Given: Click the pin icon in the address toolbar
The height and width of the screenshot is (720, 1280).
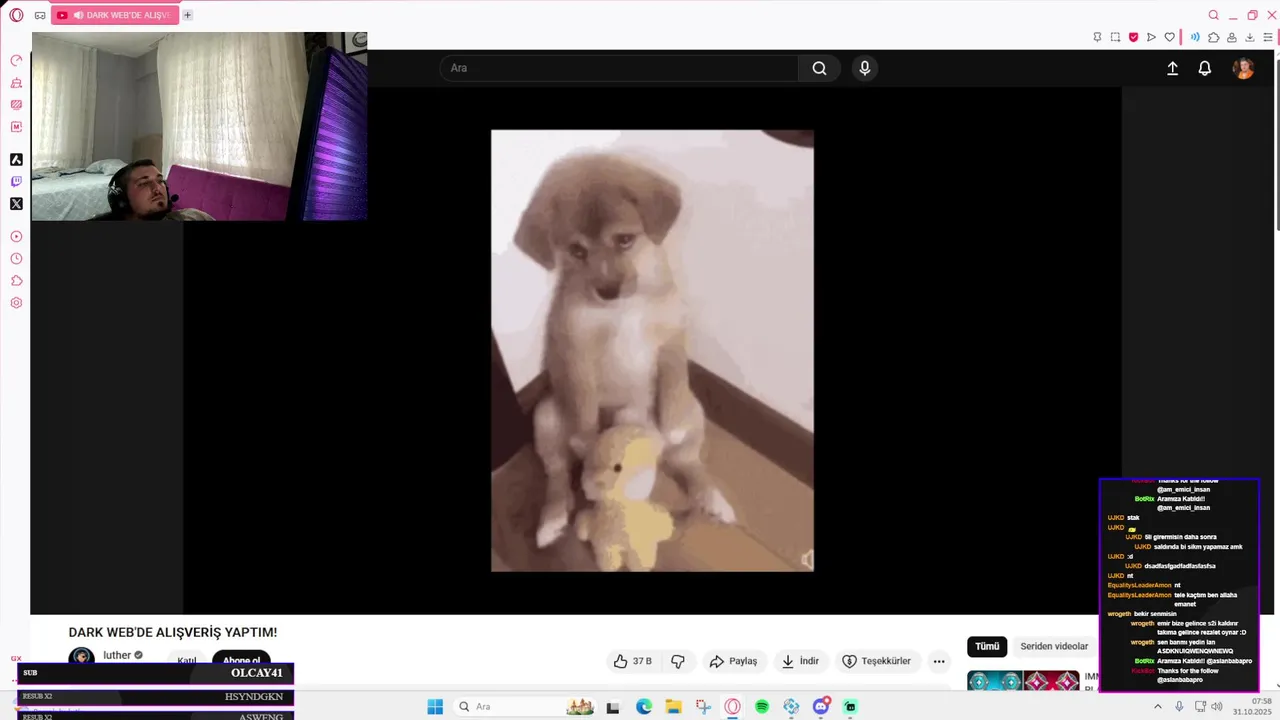Looking at the screenshot, I should [1097, 38].
